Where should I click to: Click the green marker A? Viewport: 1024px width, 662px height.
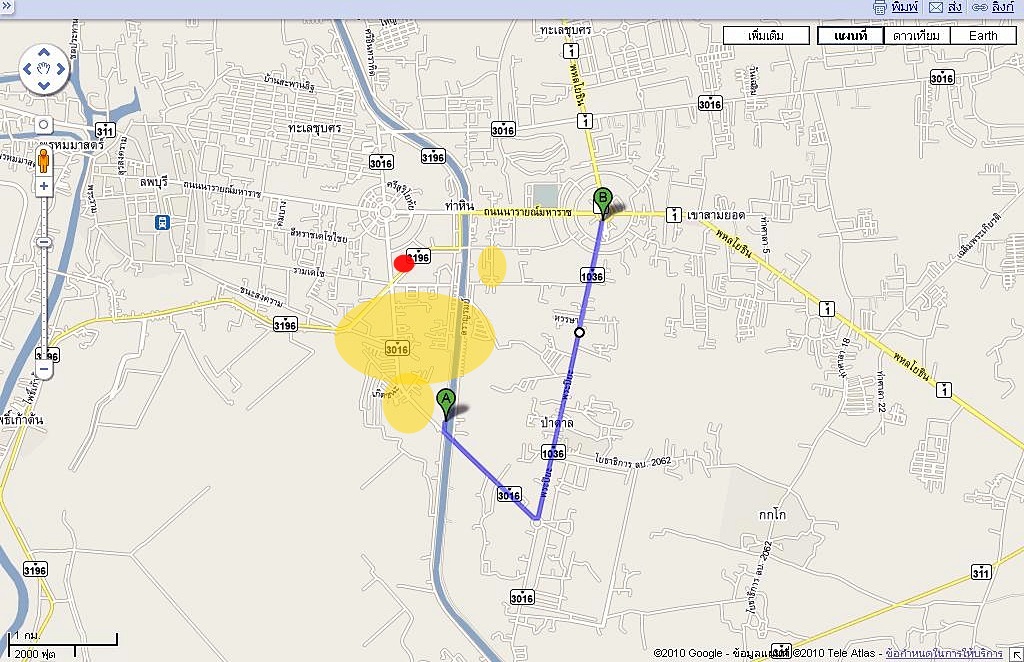tap(447, 402)
